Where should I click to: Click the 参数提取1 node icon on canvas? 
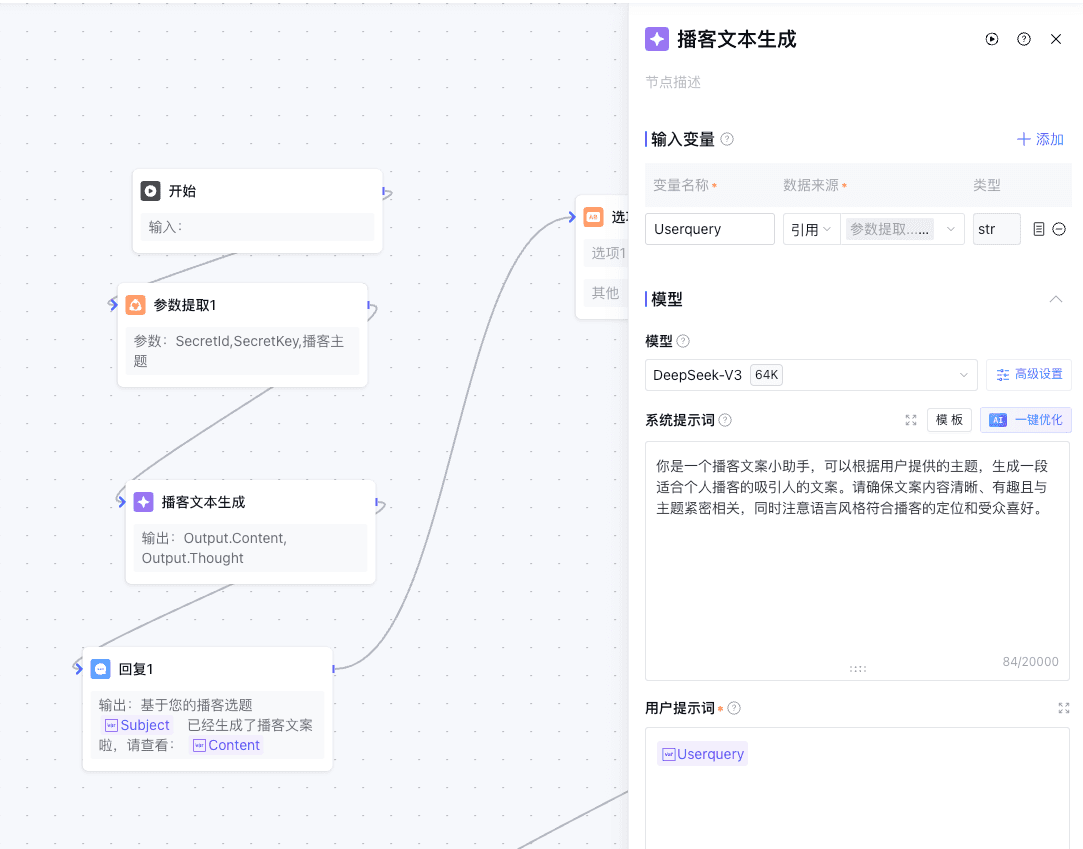pyautogui.click(x=135, y=305)
